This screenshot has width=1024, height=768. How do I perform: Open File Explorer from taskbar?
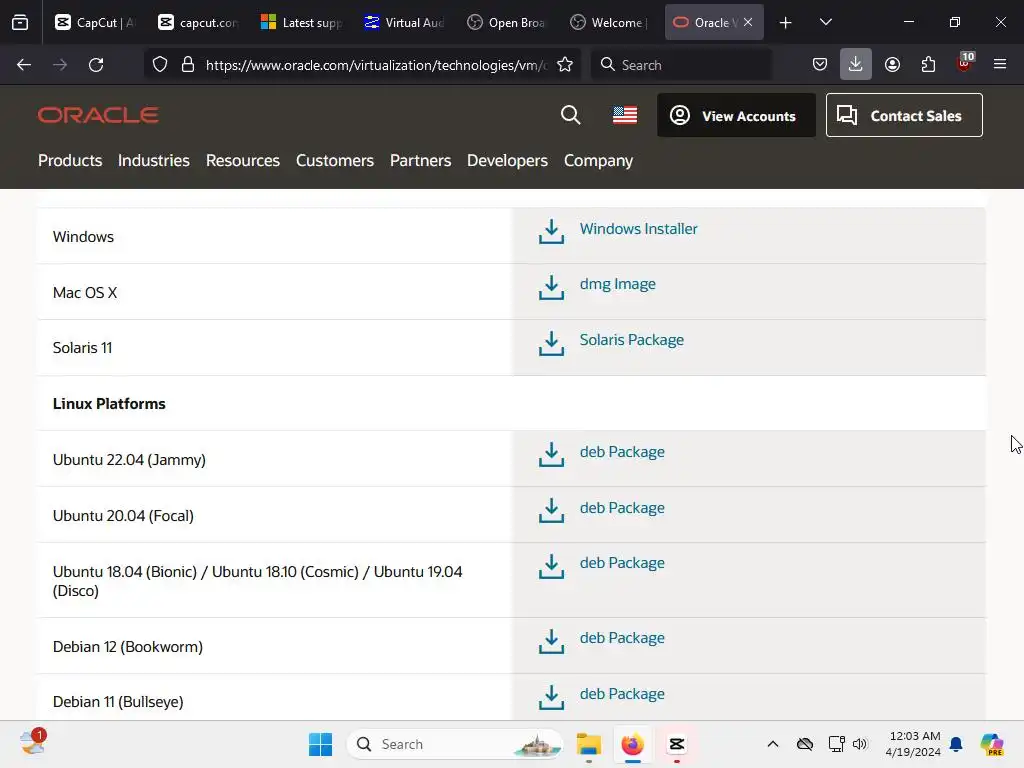(x=588, y=744)
